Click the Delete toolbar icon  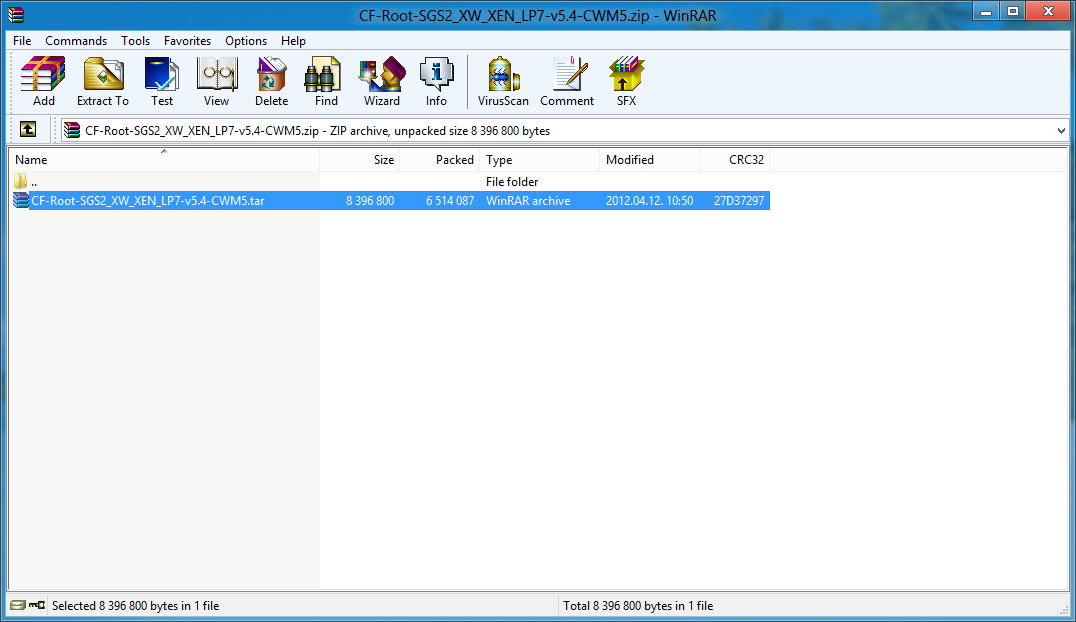(272, 82)
